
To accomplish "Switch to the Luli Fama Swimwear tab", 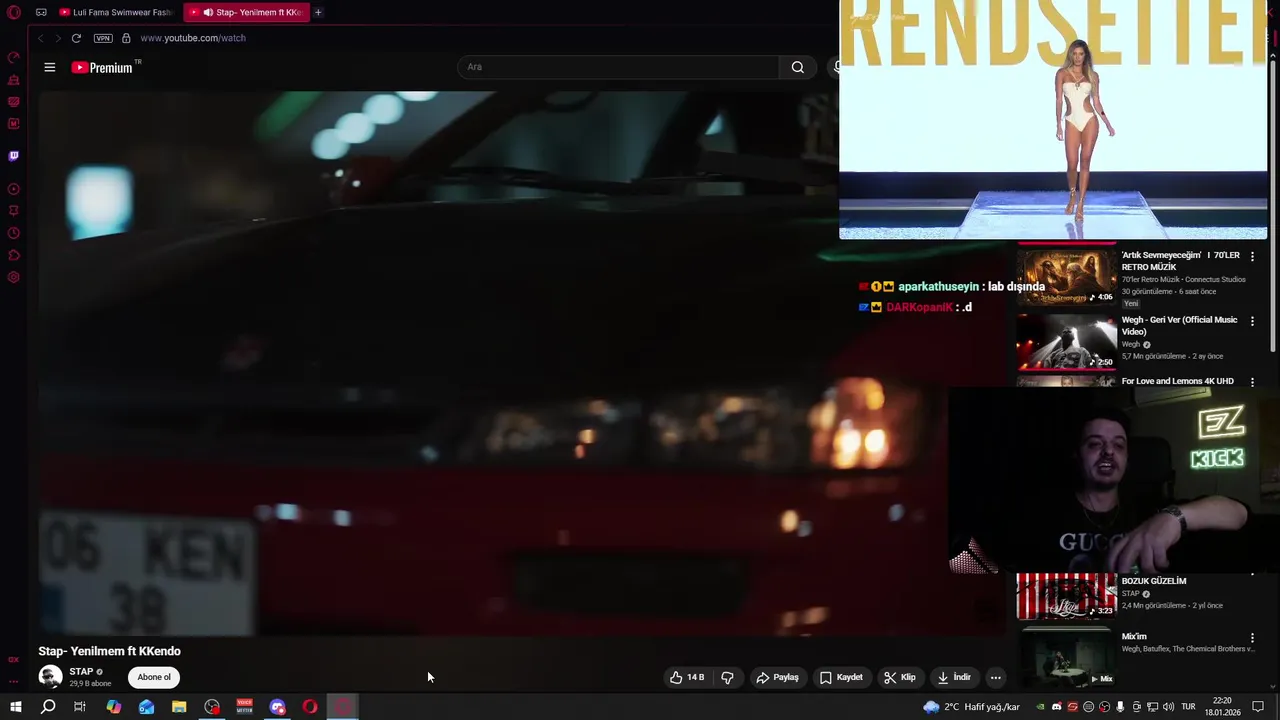I will click(x=116, y=12).
